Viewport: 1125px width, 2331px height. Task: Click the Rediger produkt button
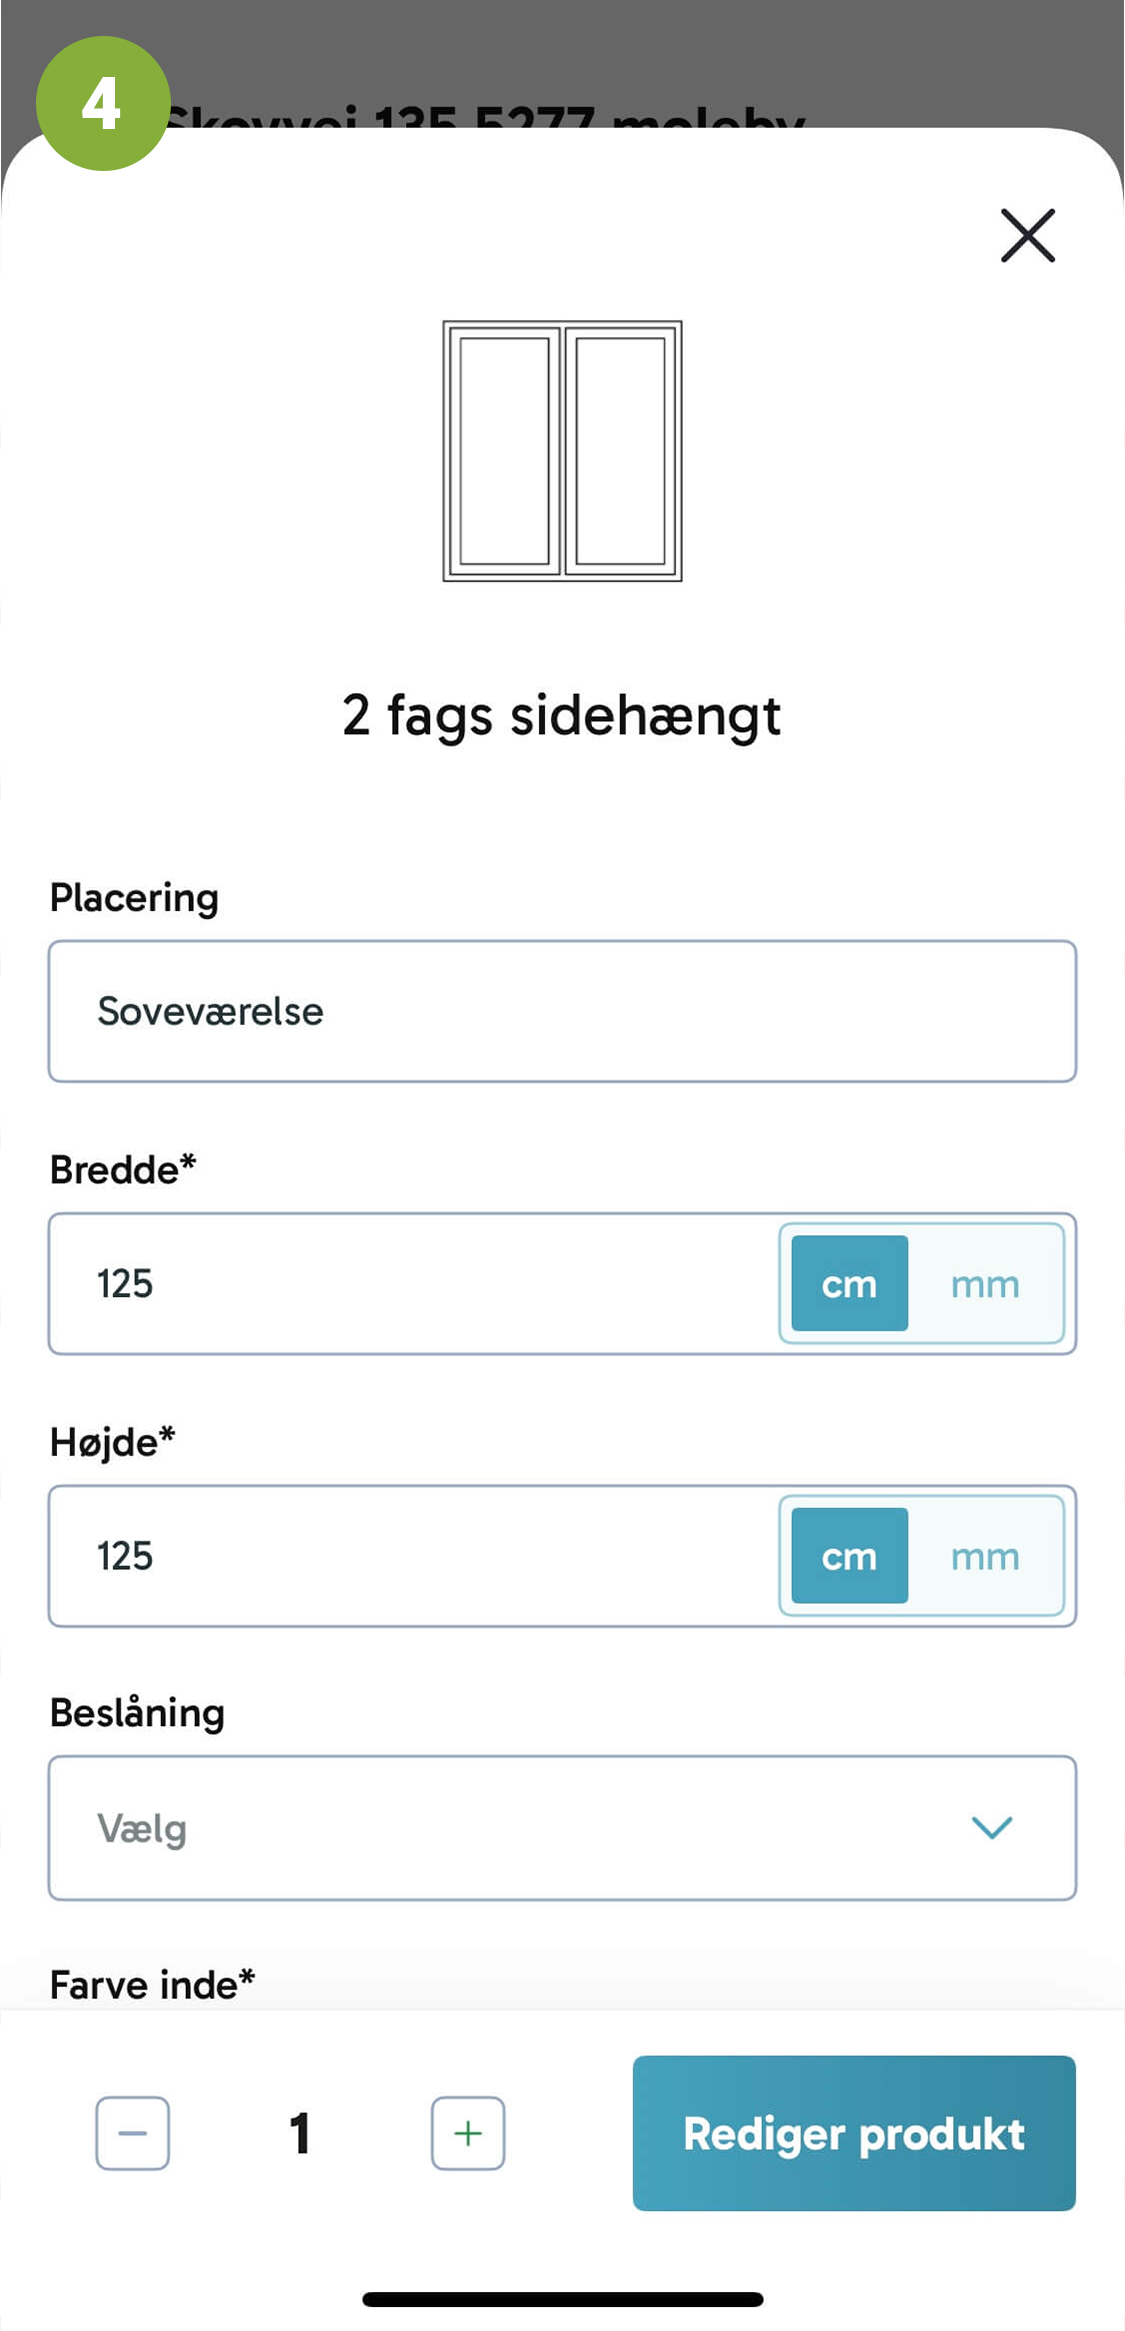click(x=854, y=2133)
